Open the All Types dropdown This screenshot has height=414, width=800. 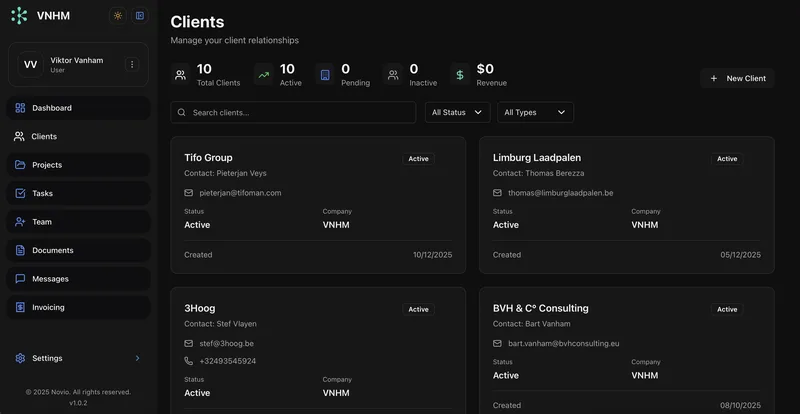[535, 112]
